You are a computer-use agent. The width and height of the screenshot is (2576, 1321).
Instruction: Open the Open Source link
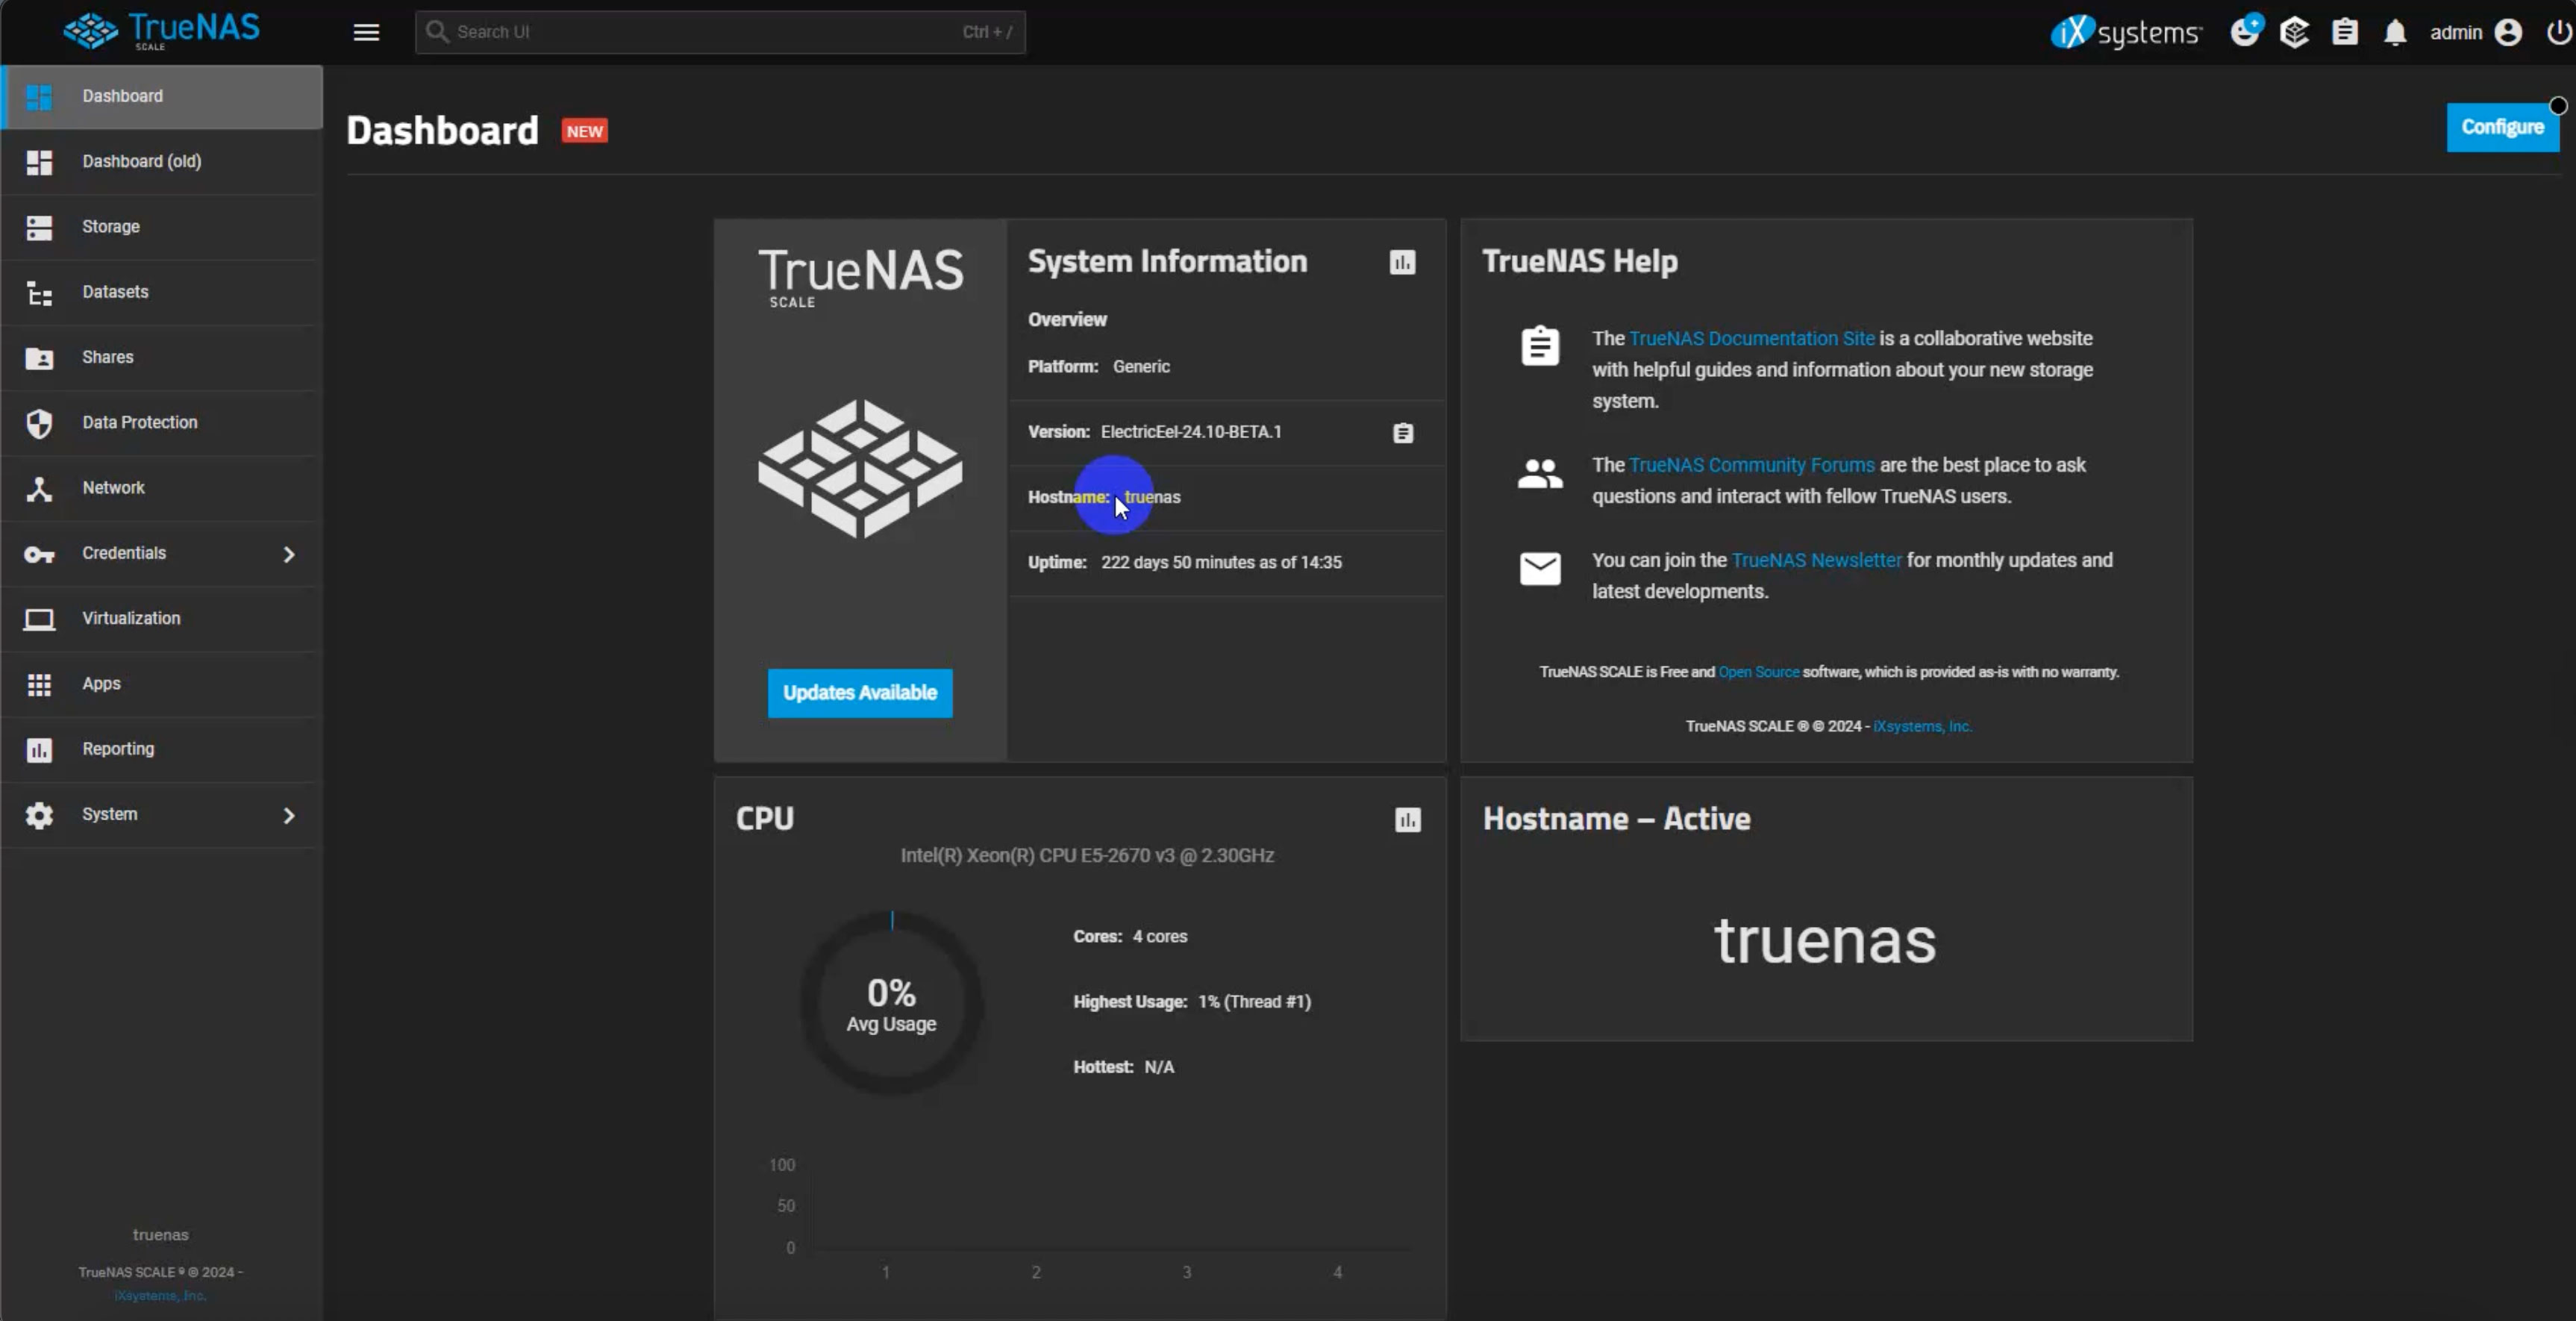(1758, 672)
